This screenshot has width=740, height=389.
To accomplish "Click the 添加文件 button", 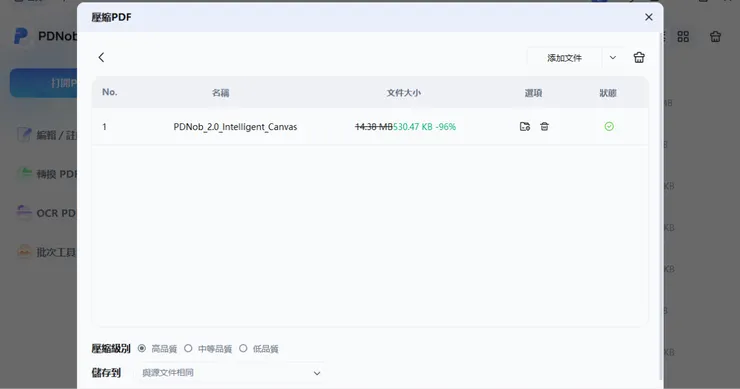I will [x=564, y=58].
